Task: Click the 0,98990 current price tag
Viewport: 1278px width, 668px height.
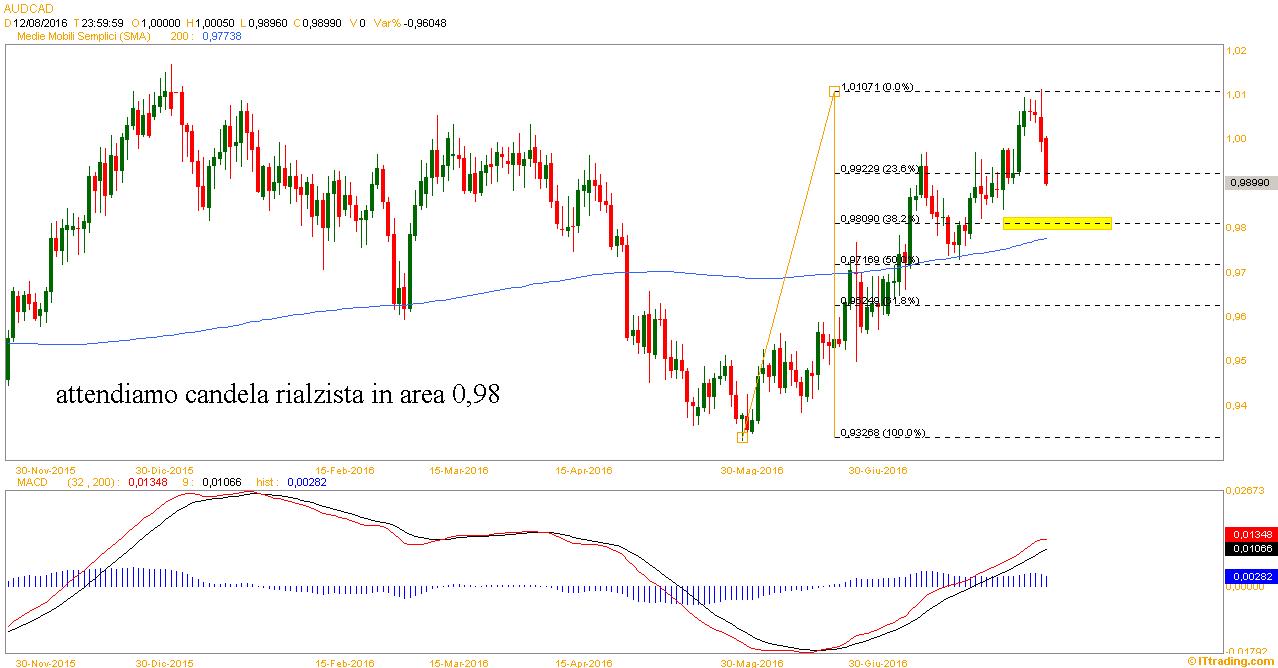Action: (1251, 182)
